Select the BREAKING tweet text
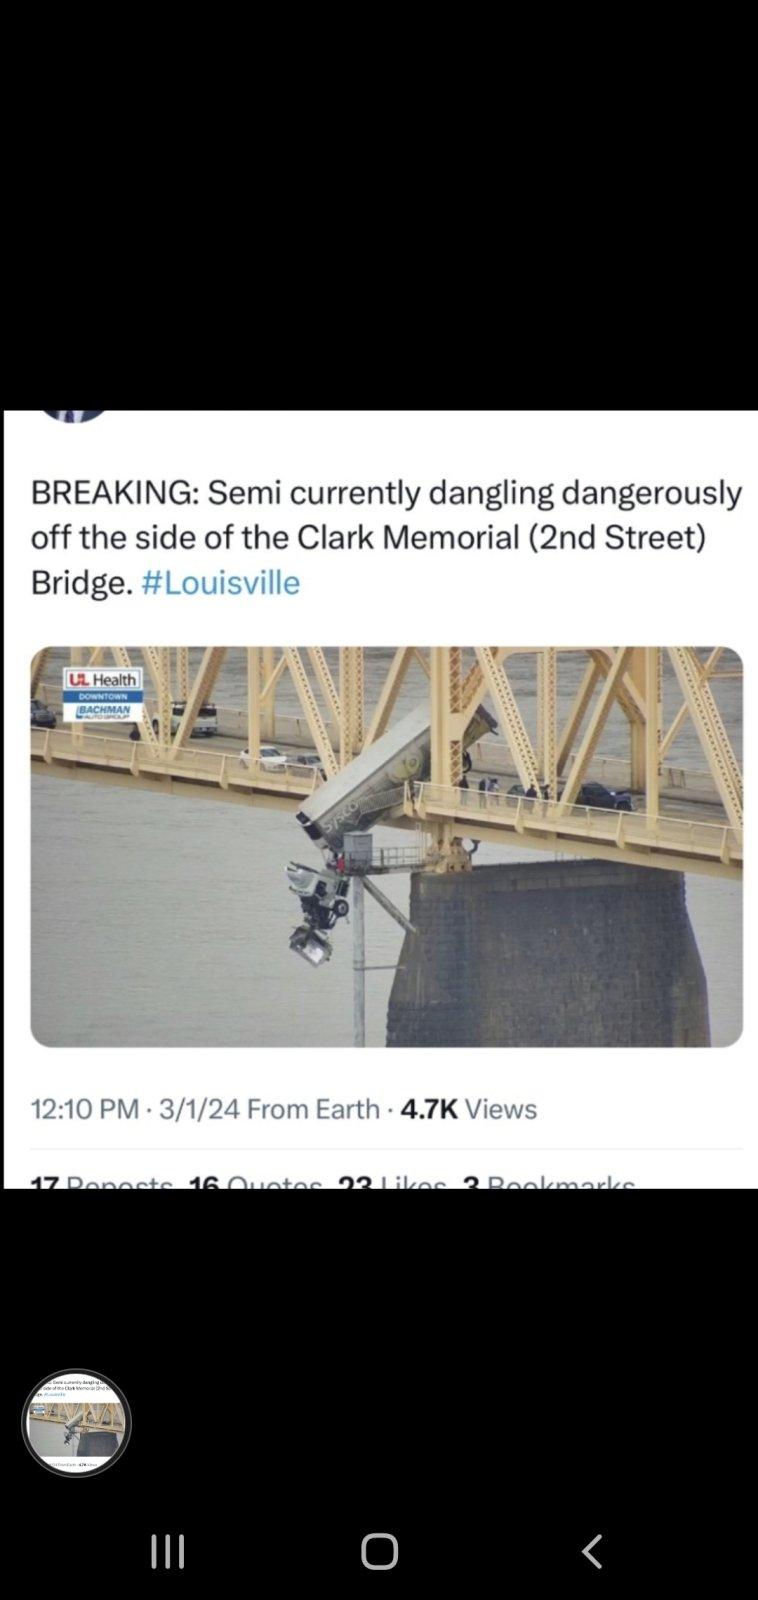Viewport: 758px width, 1600px height. 386,537
